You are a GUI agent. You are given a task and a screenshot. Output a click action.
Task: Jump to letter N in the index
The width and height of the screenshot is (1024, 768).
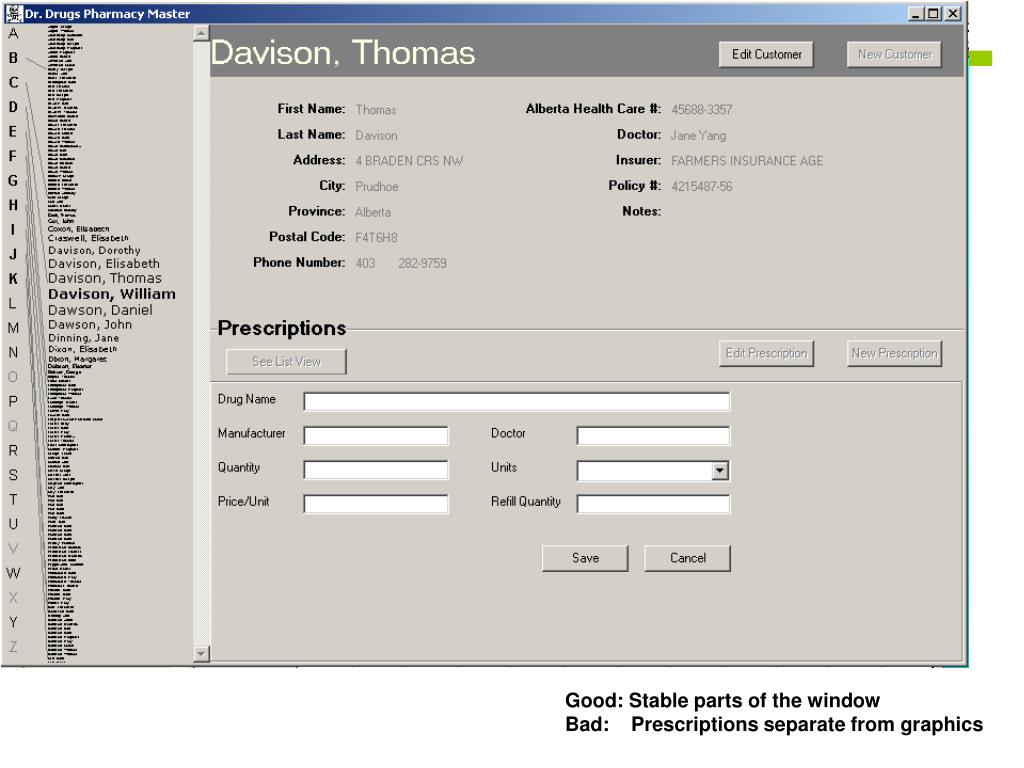tap(13, 353)
